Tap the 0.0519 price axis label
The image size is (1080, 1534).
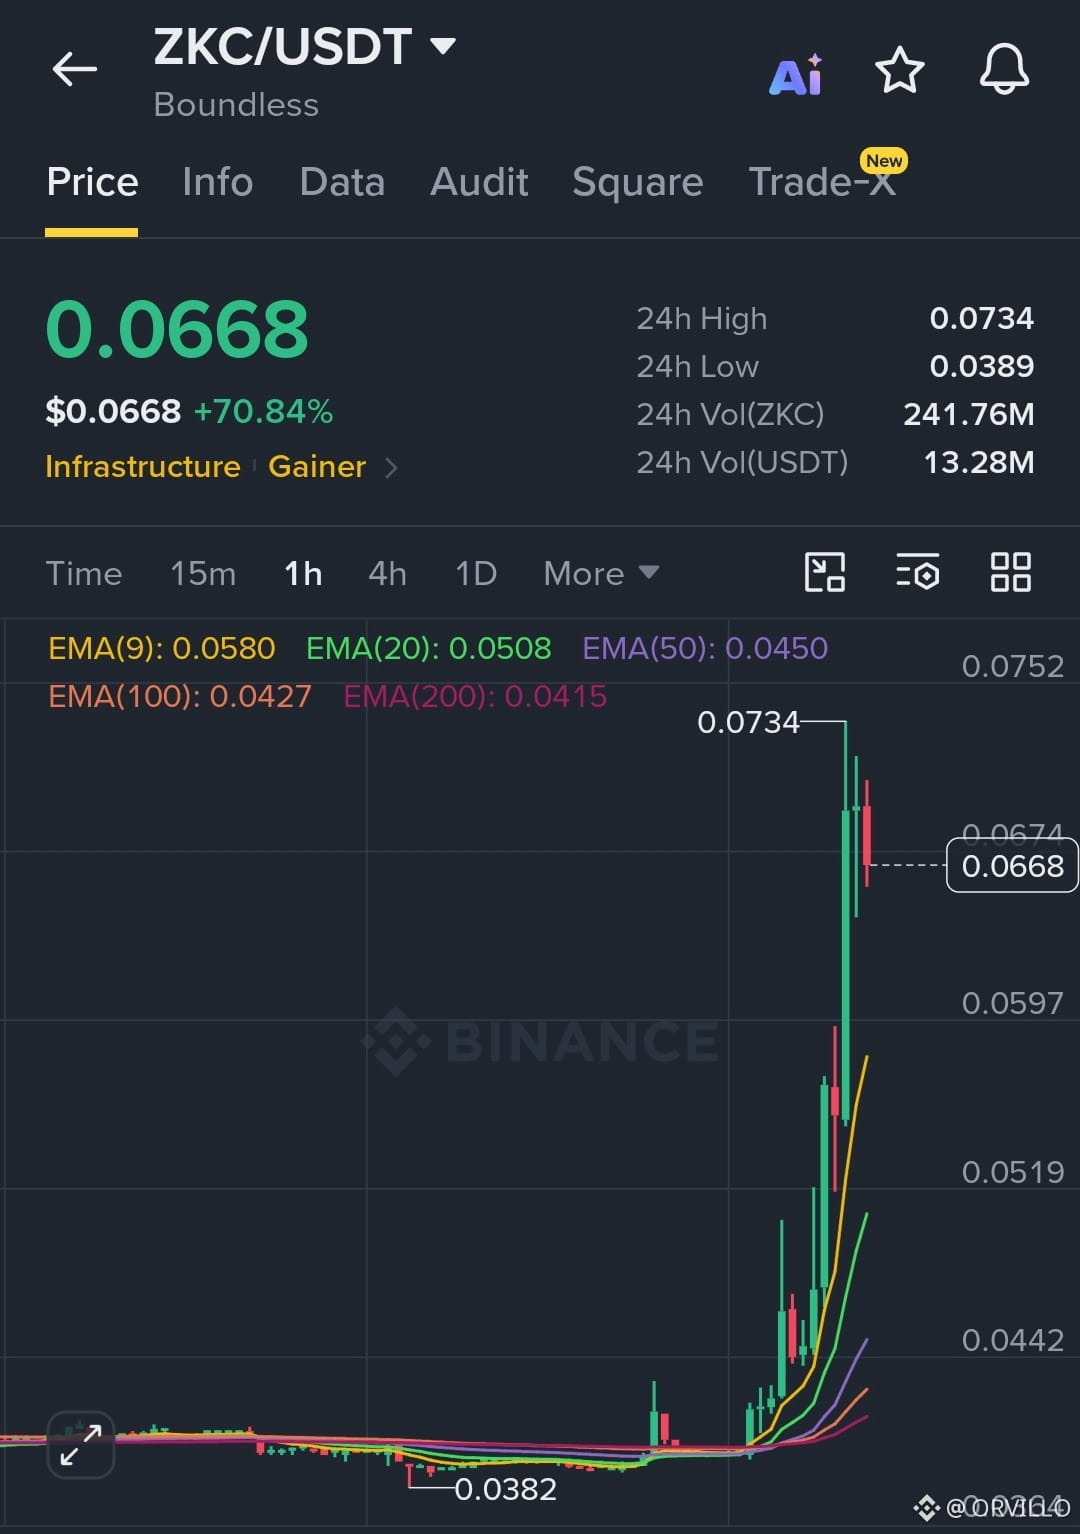click(1012, 1172)
